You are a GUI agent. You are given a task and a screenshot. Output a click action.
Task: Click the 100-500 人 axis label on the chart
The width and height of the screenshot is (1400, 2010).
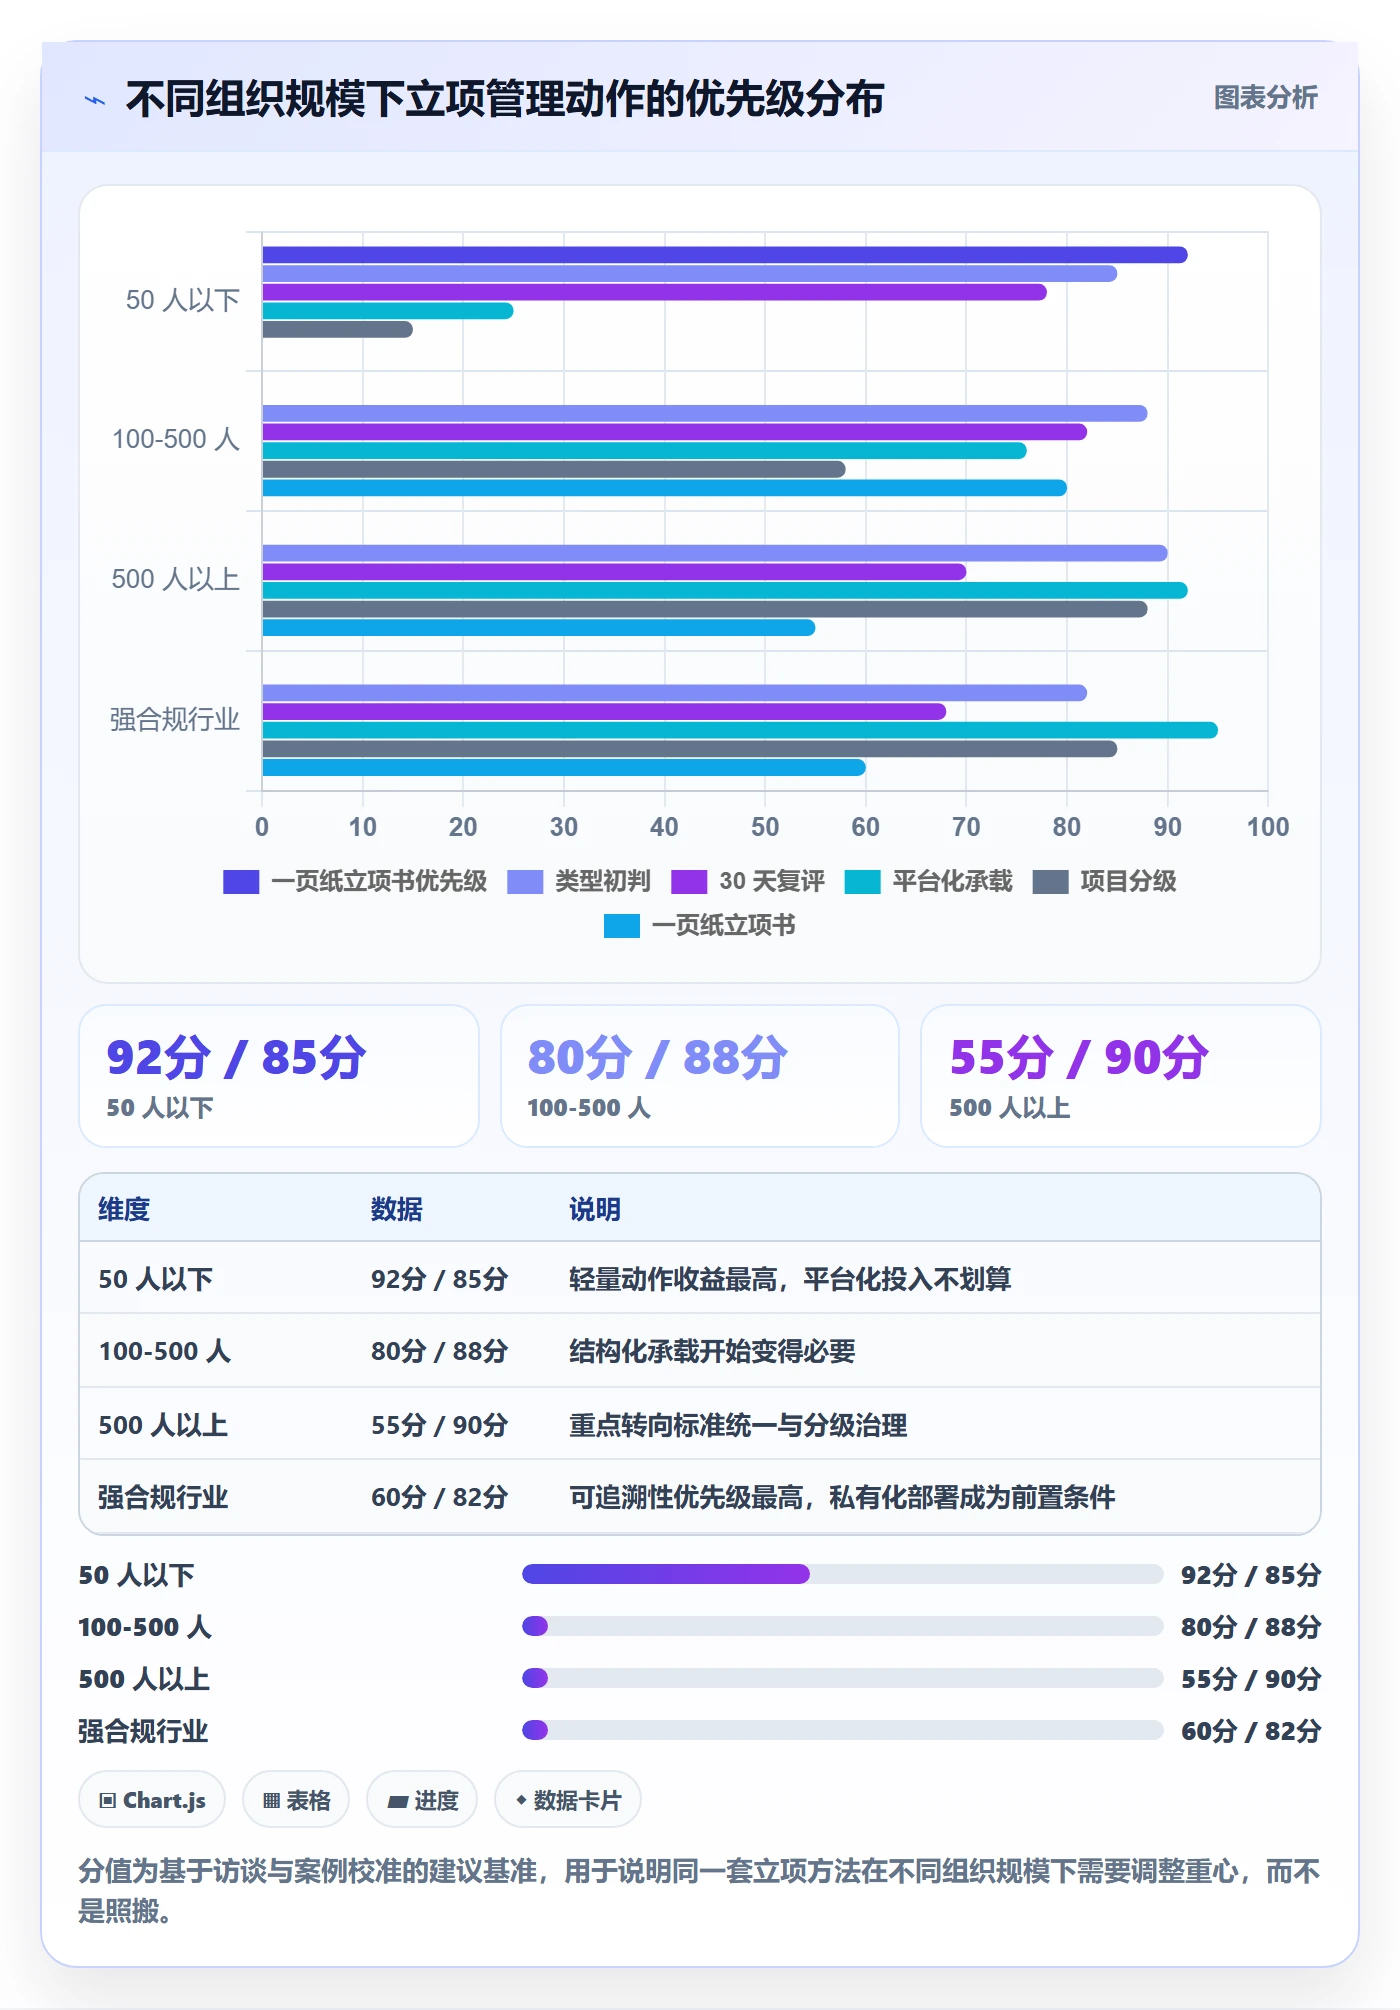175,439
